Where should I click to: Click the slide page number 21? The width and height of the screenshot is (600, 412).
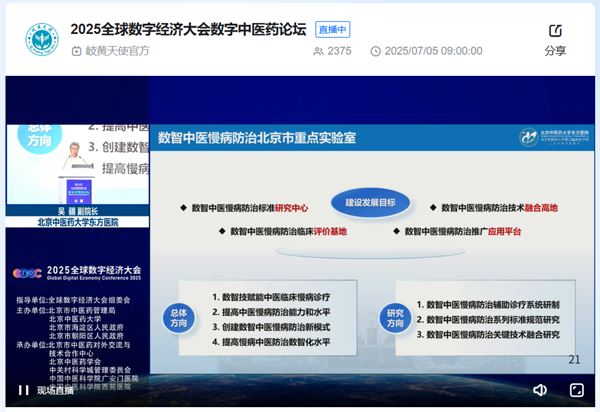tap(574, 360)
